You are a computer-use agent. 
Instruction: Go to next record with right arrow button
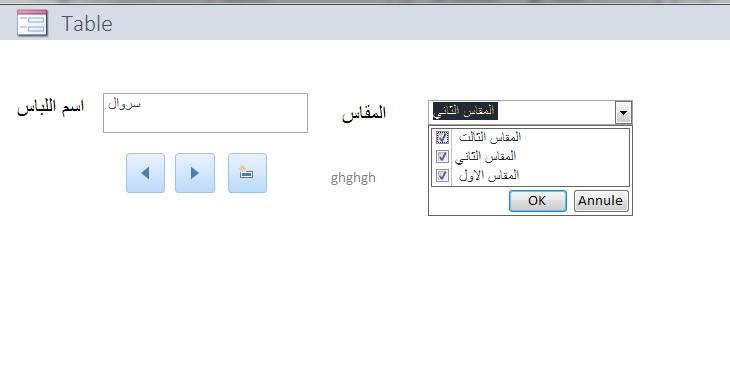[x=195, y=173]
